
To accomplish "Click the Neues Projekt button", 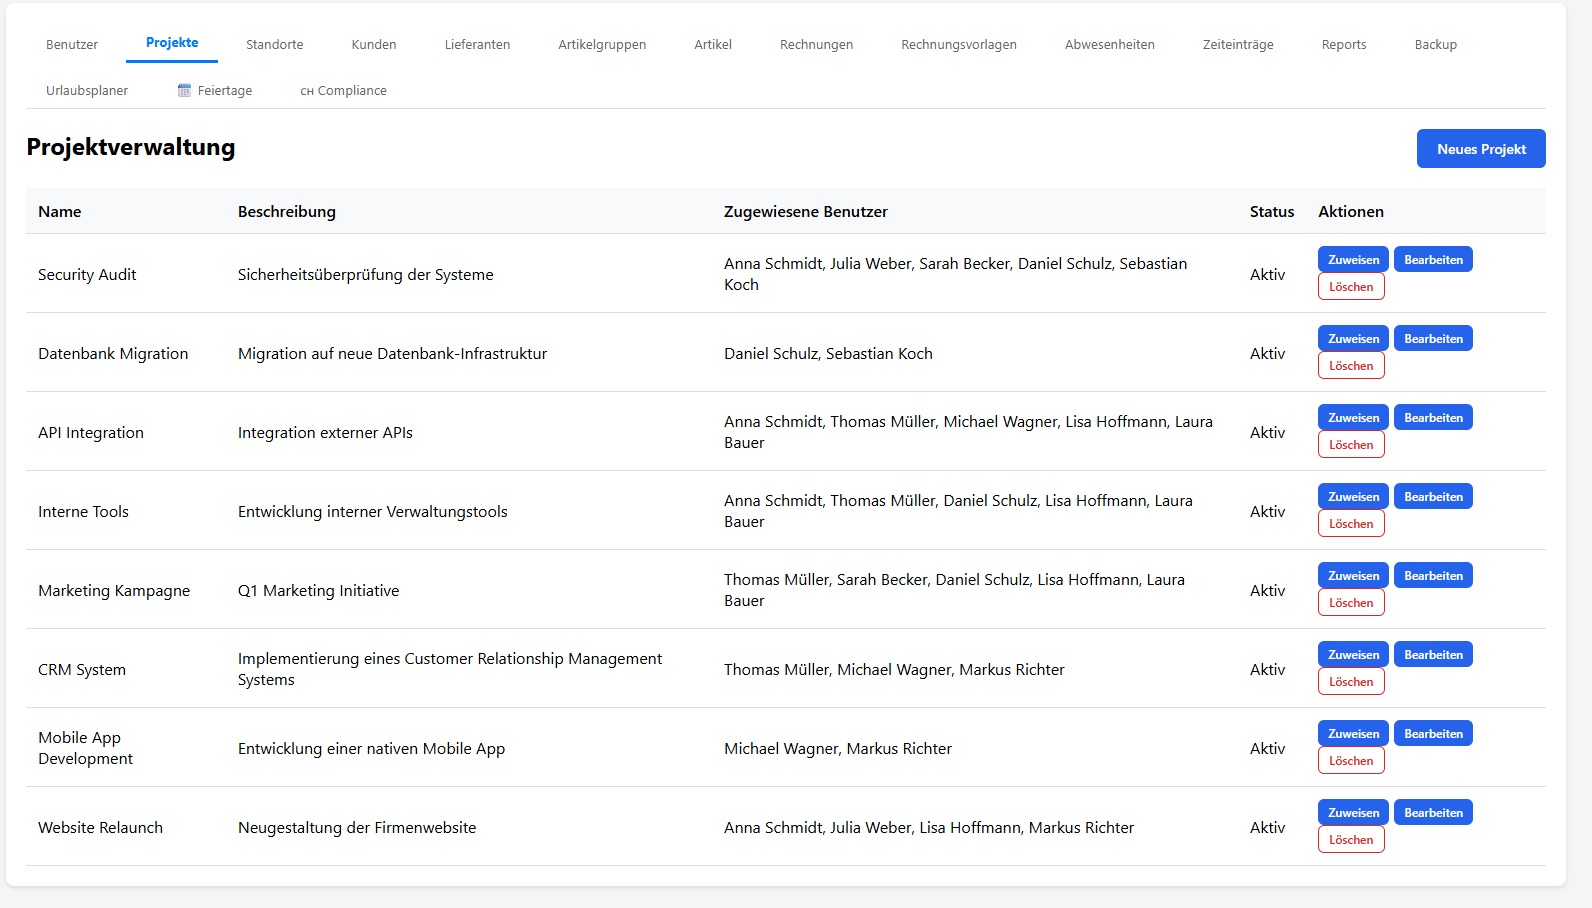I will tap(1481, 149).
